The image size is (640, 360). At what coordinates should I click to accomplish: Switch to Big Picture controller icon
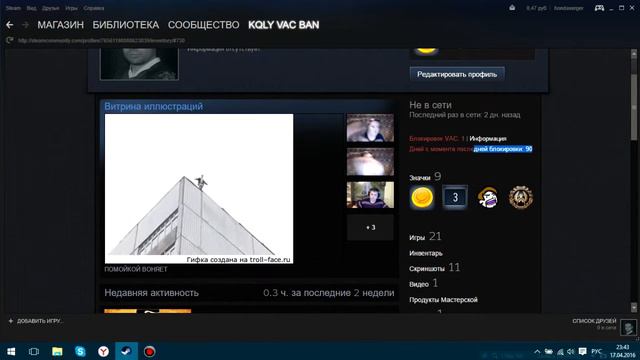(x=599, y=8)
